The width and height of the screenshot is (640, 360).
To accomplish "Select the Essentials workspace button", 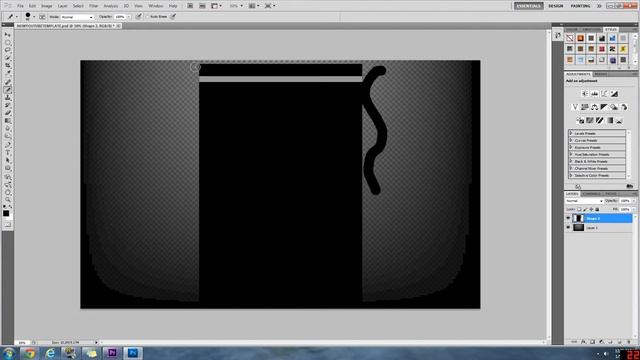I will click(529, 6).
